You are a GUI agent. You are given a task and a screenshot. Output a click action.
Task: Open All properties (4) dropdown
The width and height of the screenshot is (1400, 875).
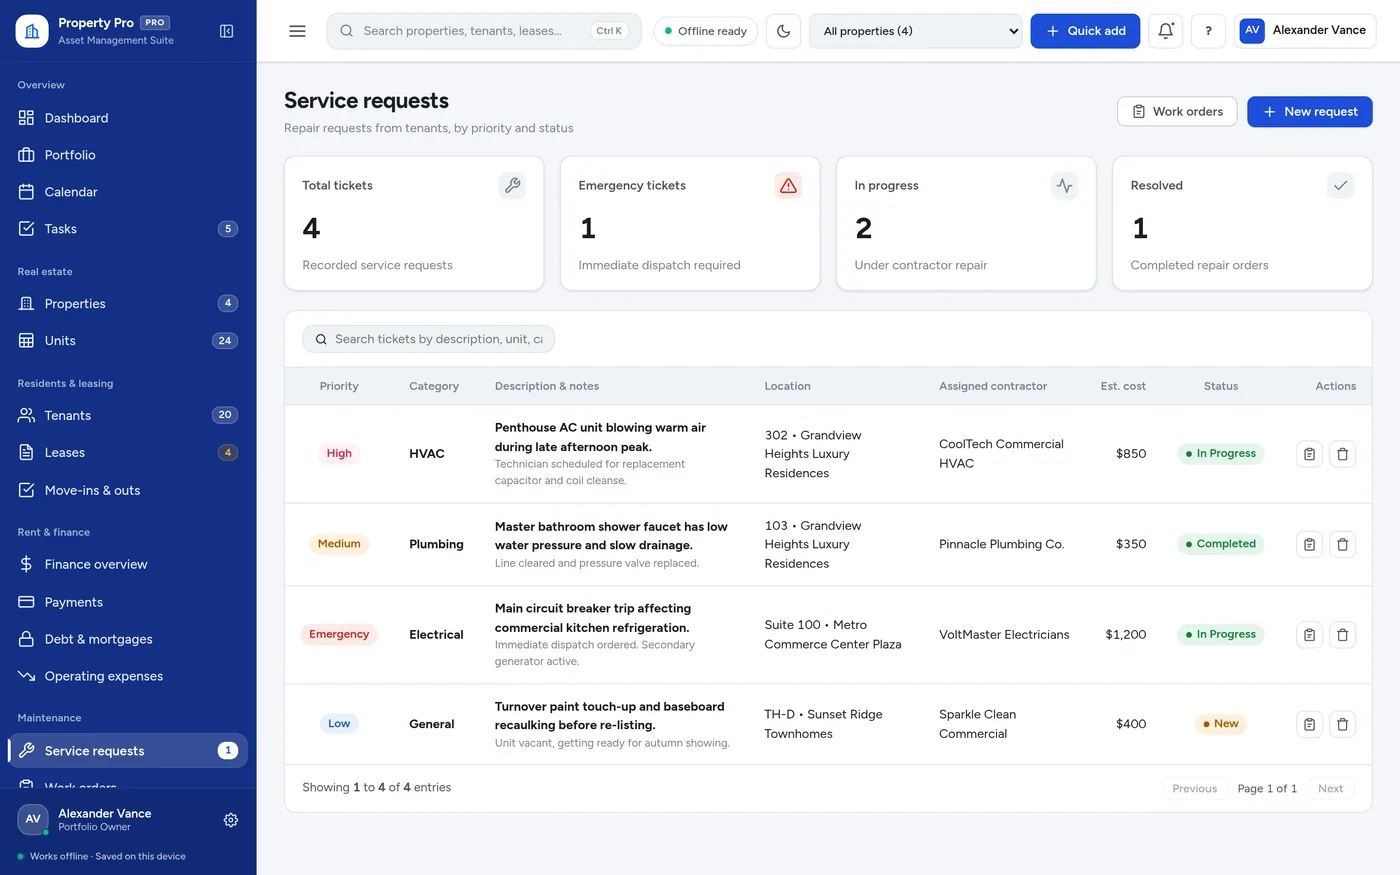coord(915,31)
